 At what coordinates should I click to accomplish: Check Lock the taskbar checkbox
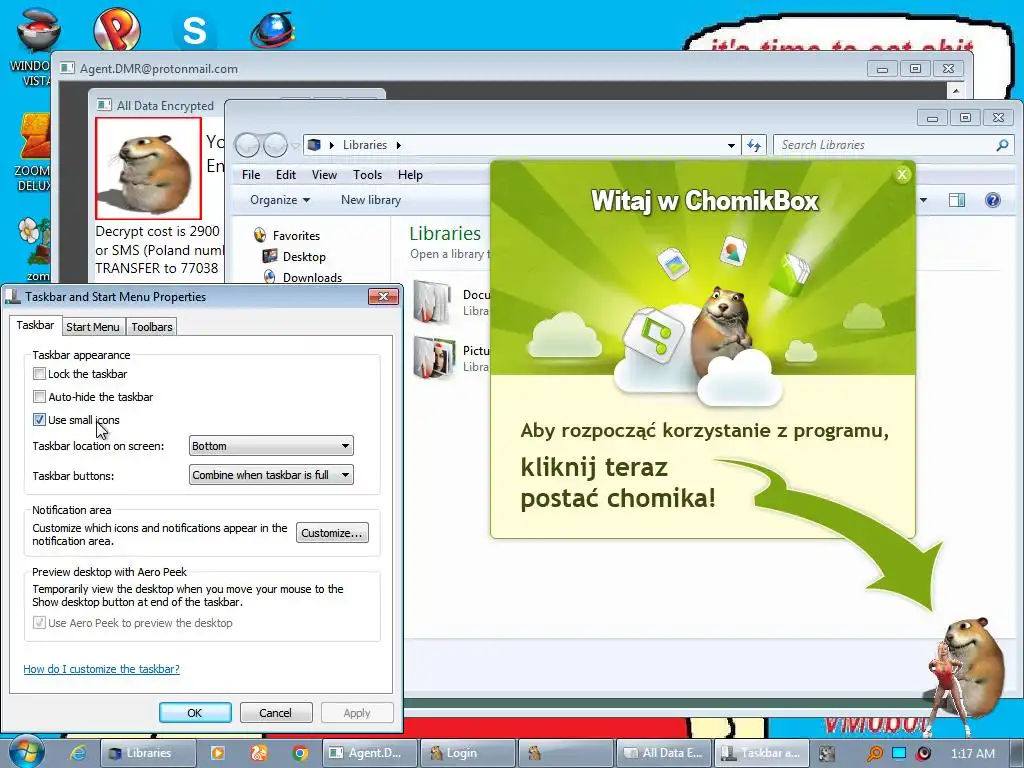coord(39,374)
